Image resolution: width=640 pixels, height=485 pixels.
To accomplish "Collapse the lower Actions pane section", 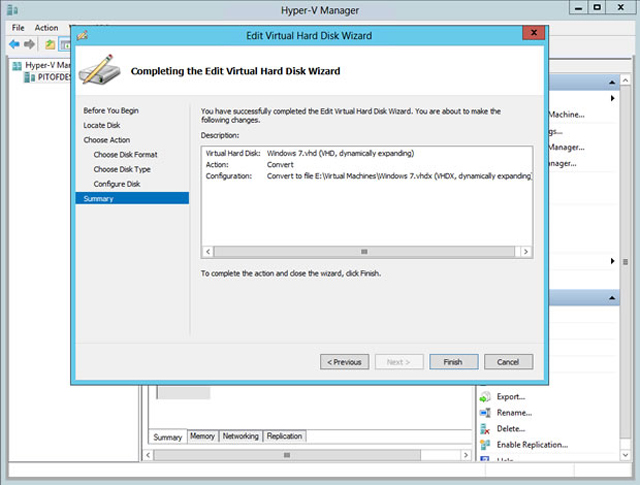I will click(612, 298).
